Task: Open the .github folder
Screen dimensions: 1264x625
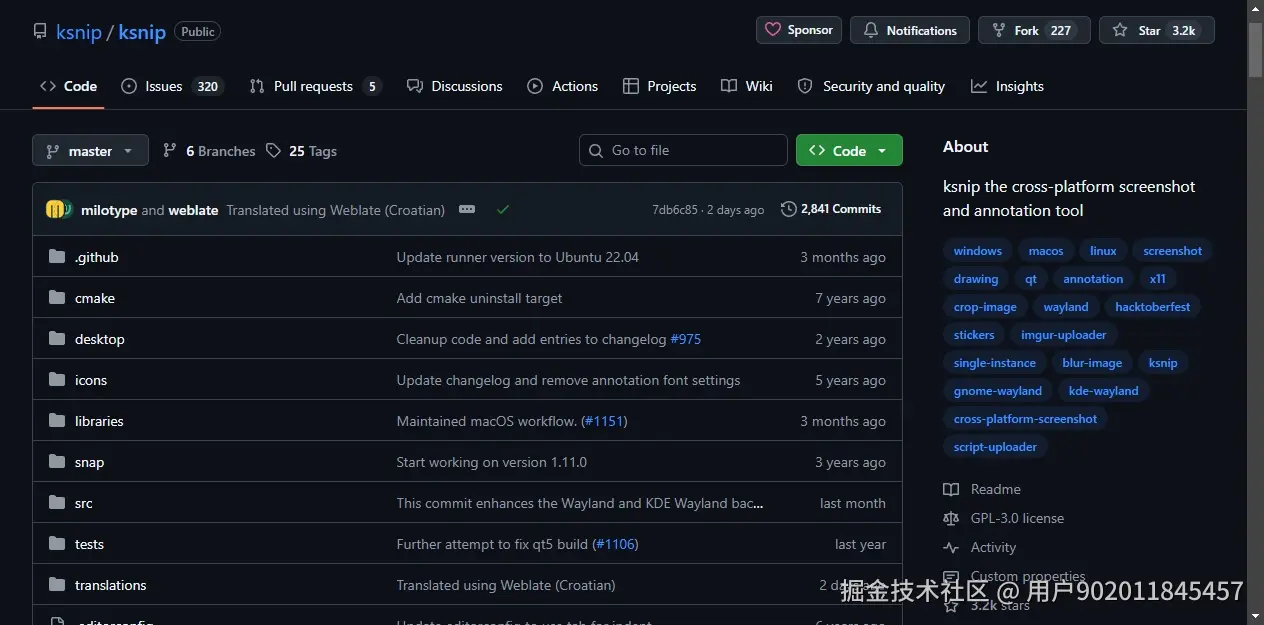Action: click(97, 257)
